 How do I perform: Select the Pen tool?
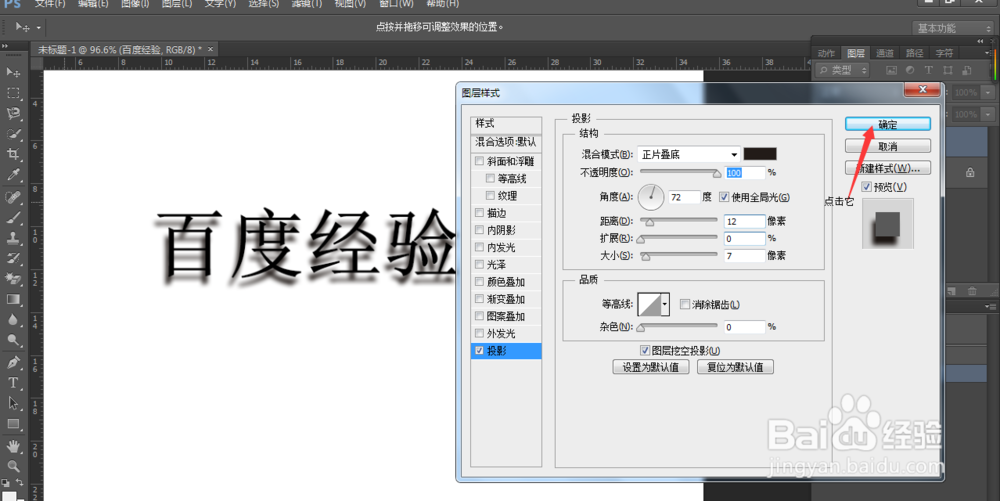point(13,362)
